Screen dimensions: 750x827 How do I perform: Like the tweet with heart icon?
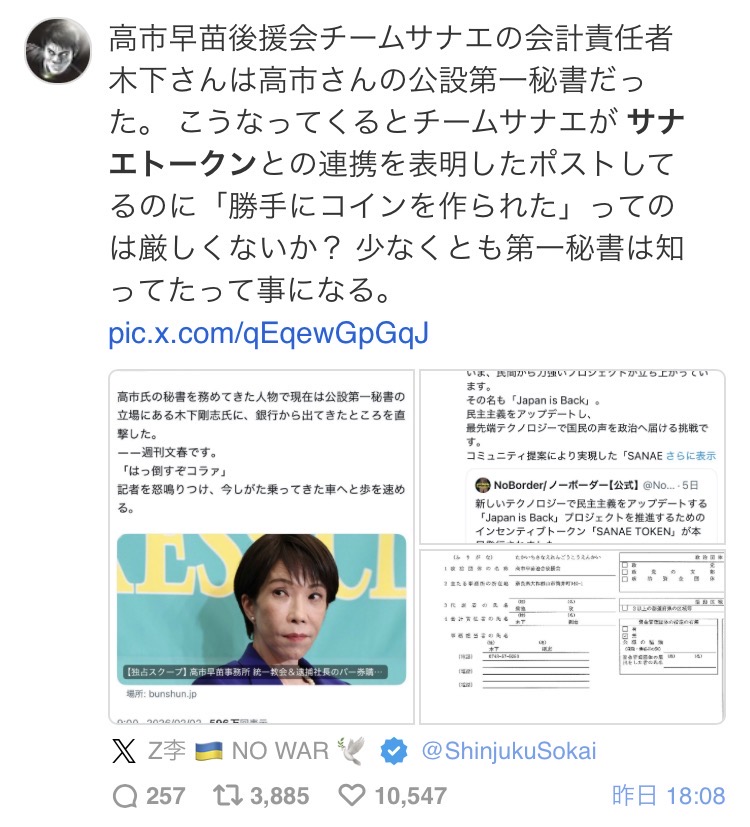tap(352, 795)
